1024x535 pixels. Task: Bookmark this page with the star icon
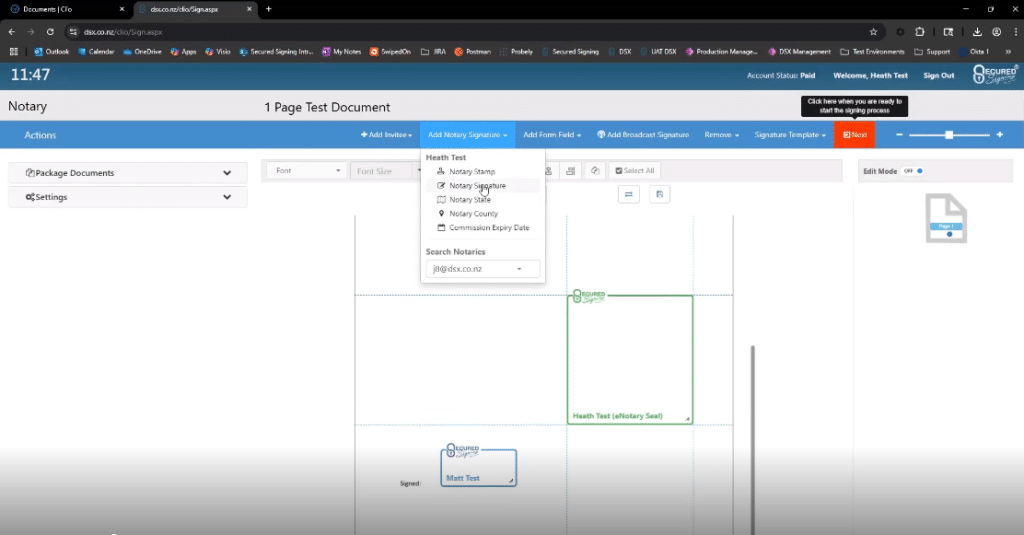click(873, 31)
